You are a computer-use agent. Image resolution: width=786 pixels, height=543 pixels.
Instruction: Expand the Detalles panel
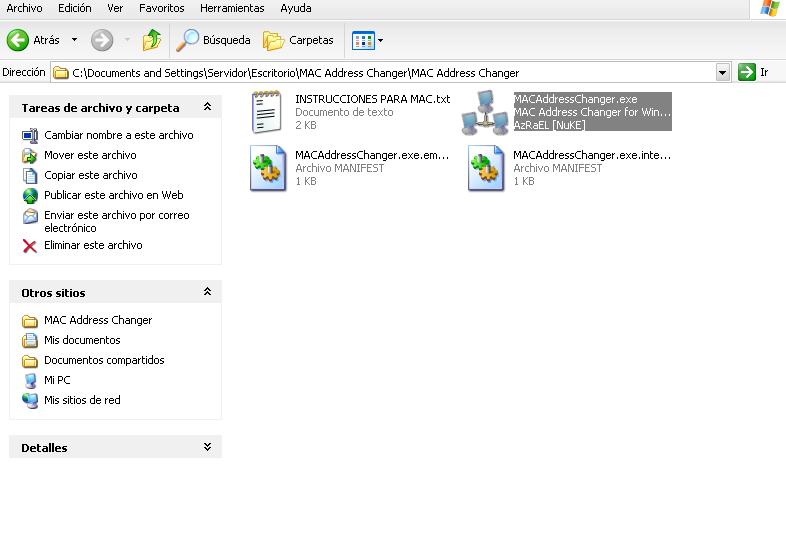[207, 447]
